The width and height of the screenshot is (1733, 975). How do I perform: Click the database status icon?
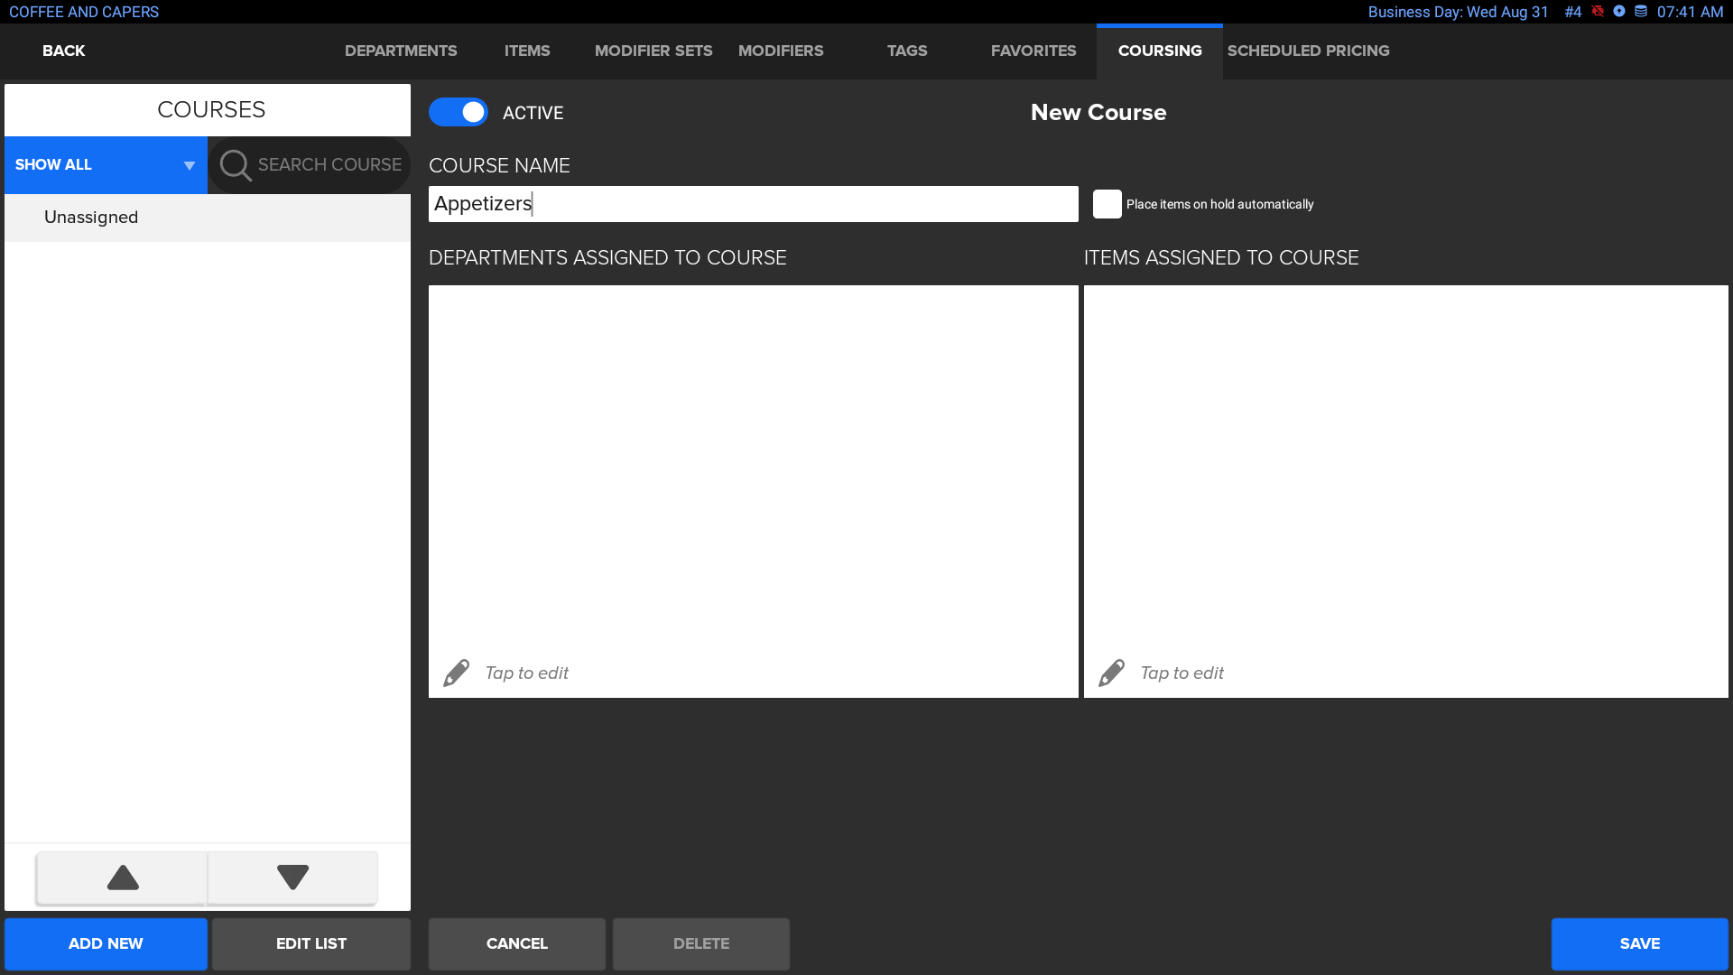(1641, 12)
